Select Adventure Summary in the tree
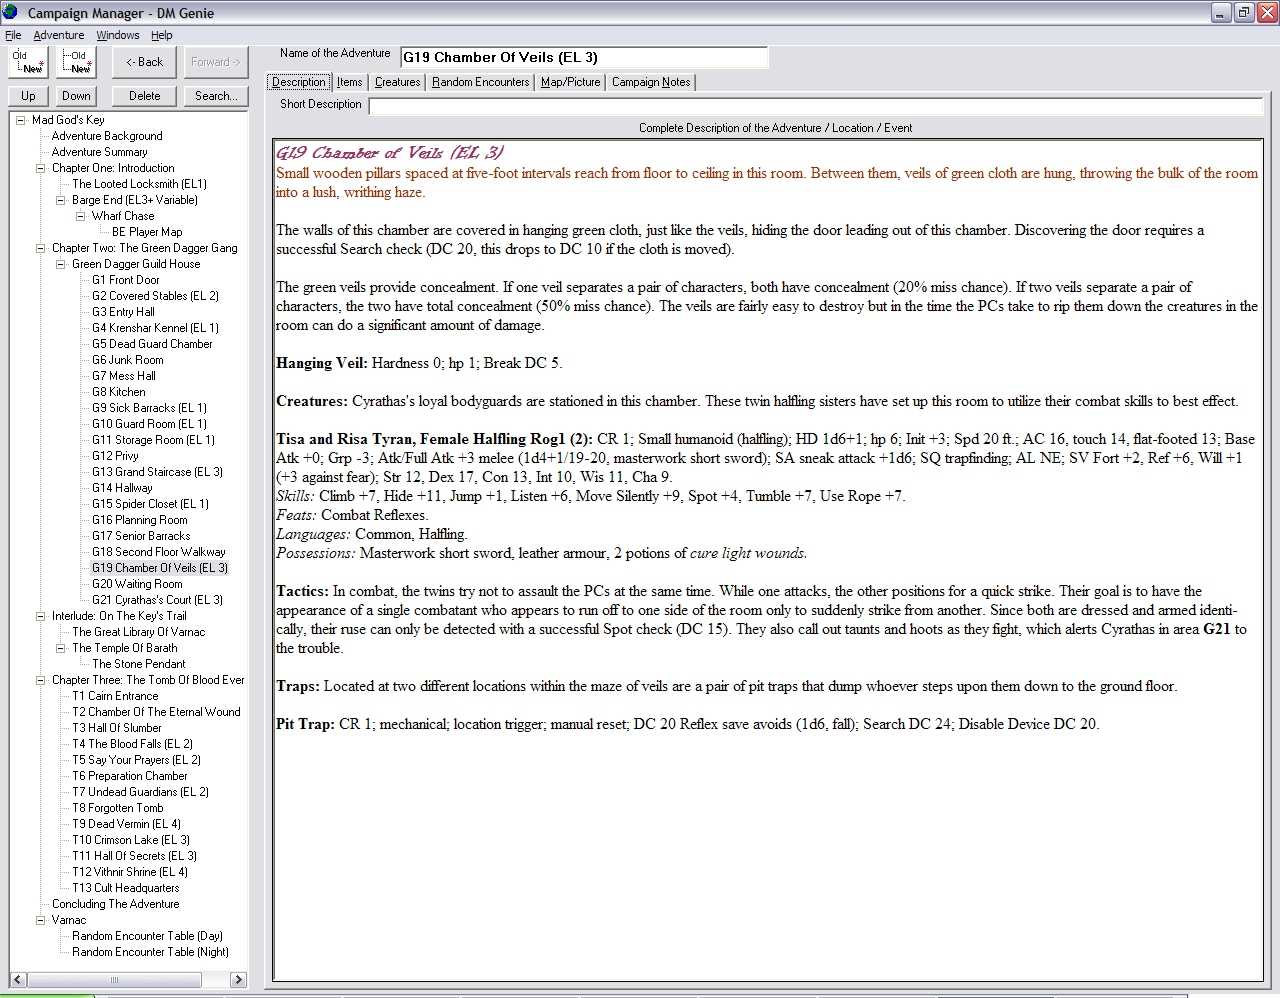 point(100,152)
